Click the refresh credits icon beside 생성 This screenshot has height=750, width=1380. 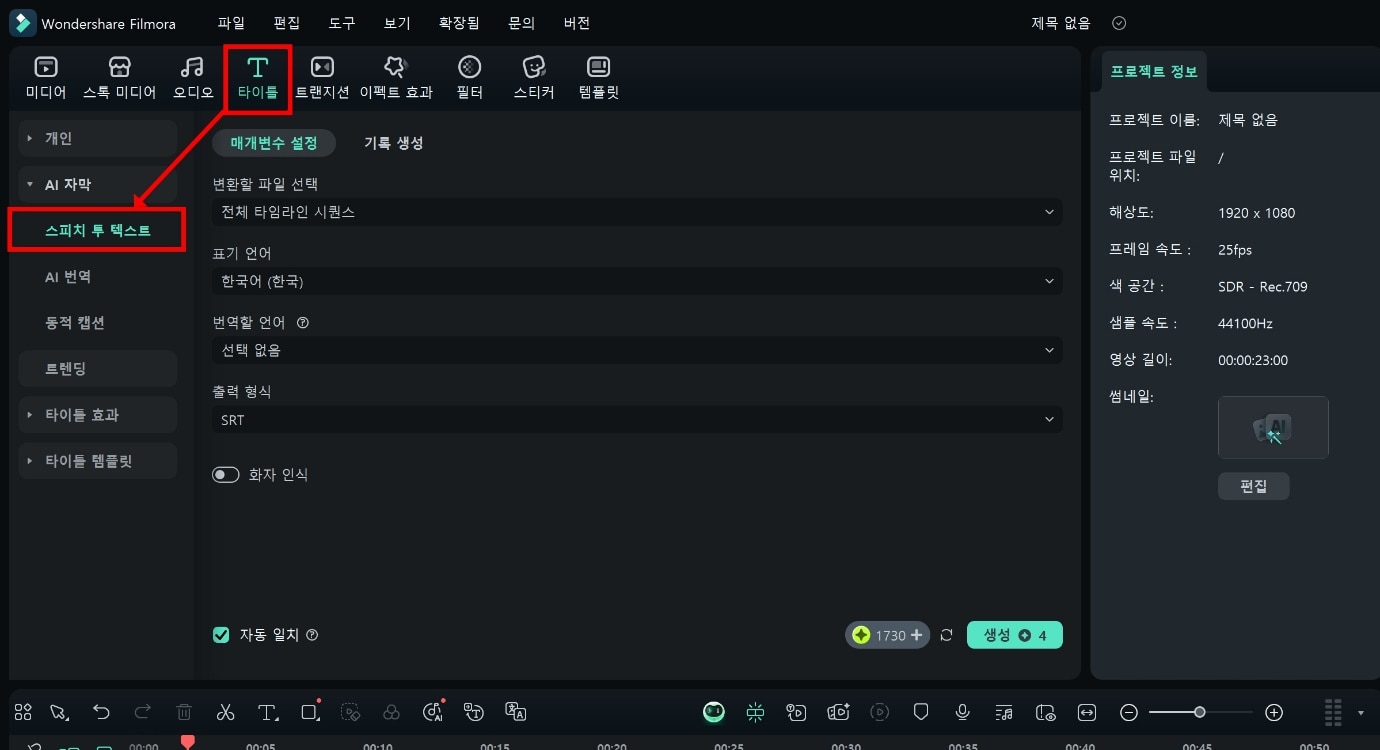[x=946, y=635]
